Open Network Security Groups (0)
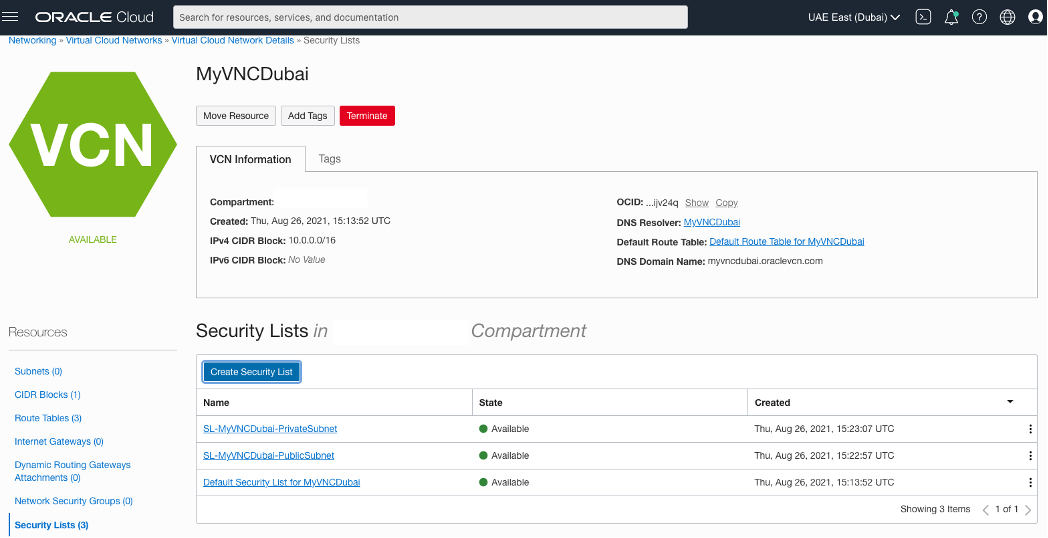Viewport: 1048px width, 538px height. click(74, 501)
